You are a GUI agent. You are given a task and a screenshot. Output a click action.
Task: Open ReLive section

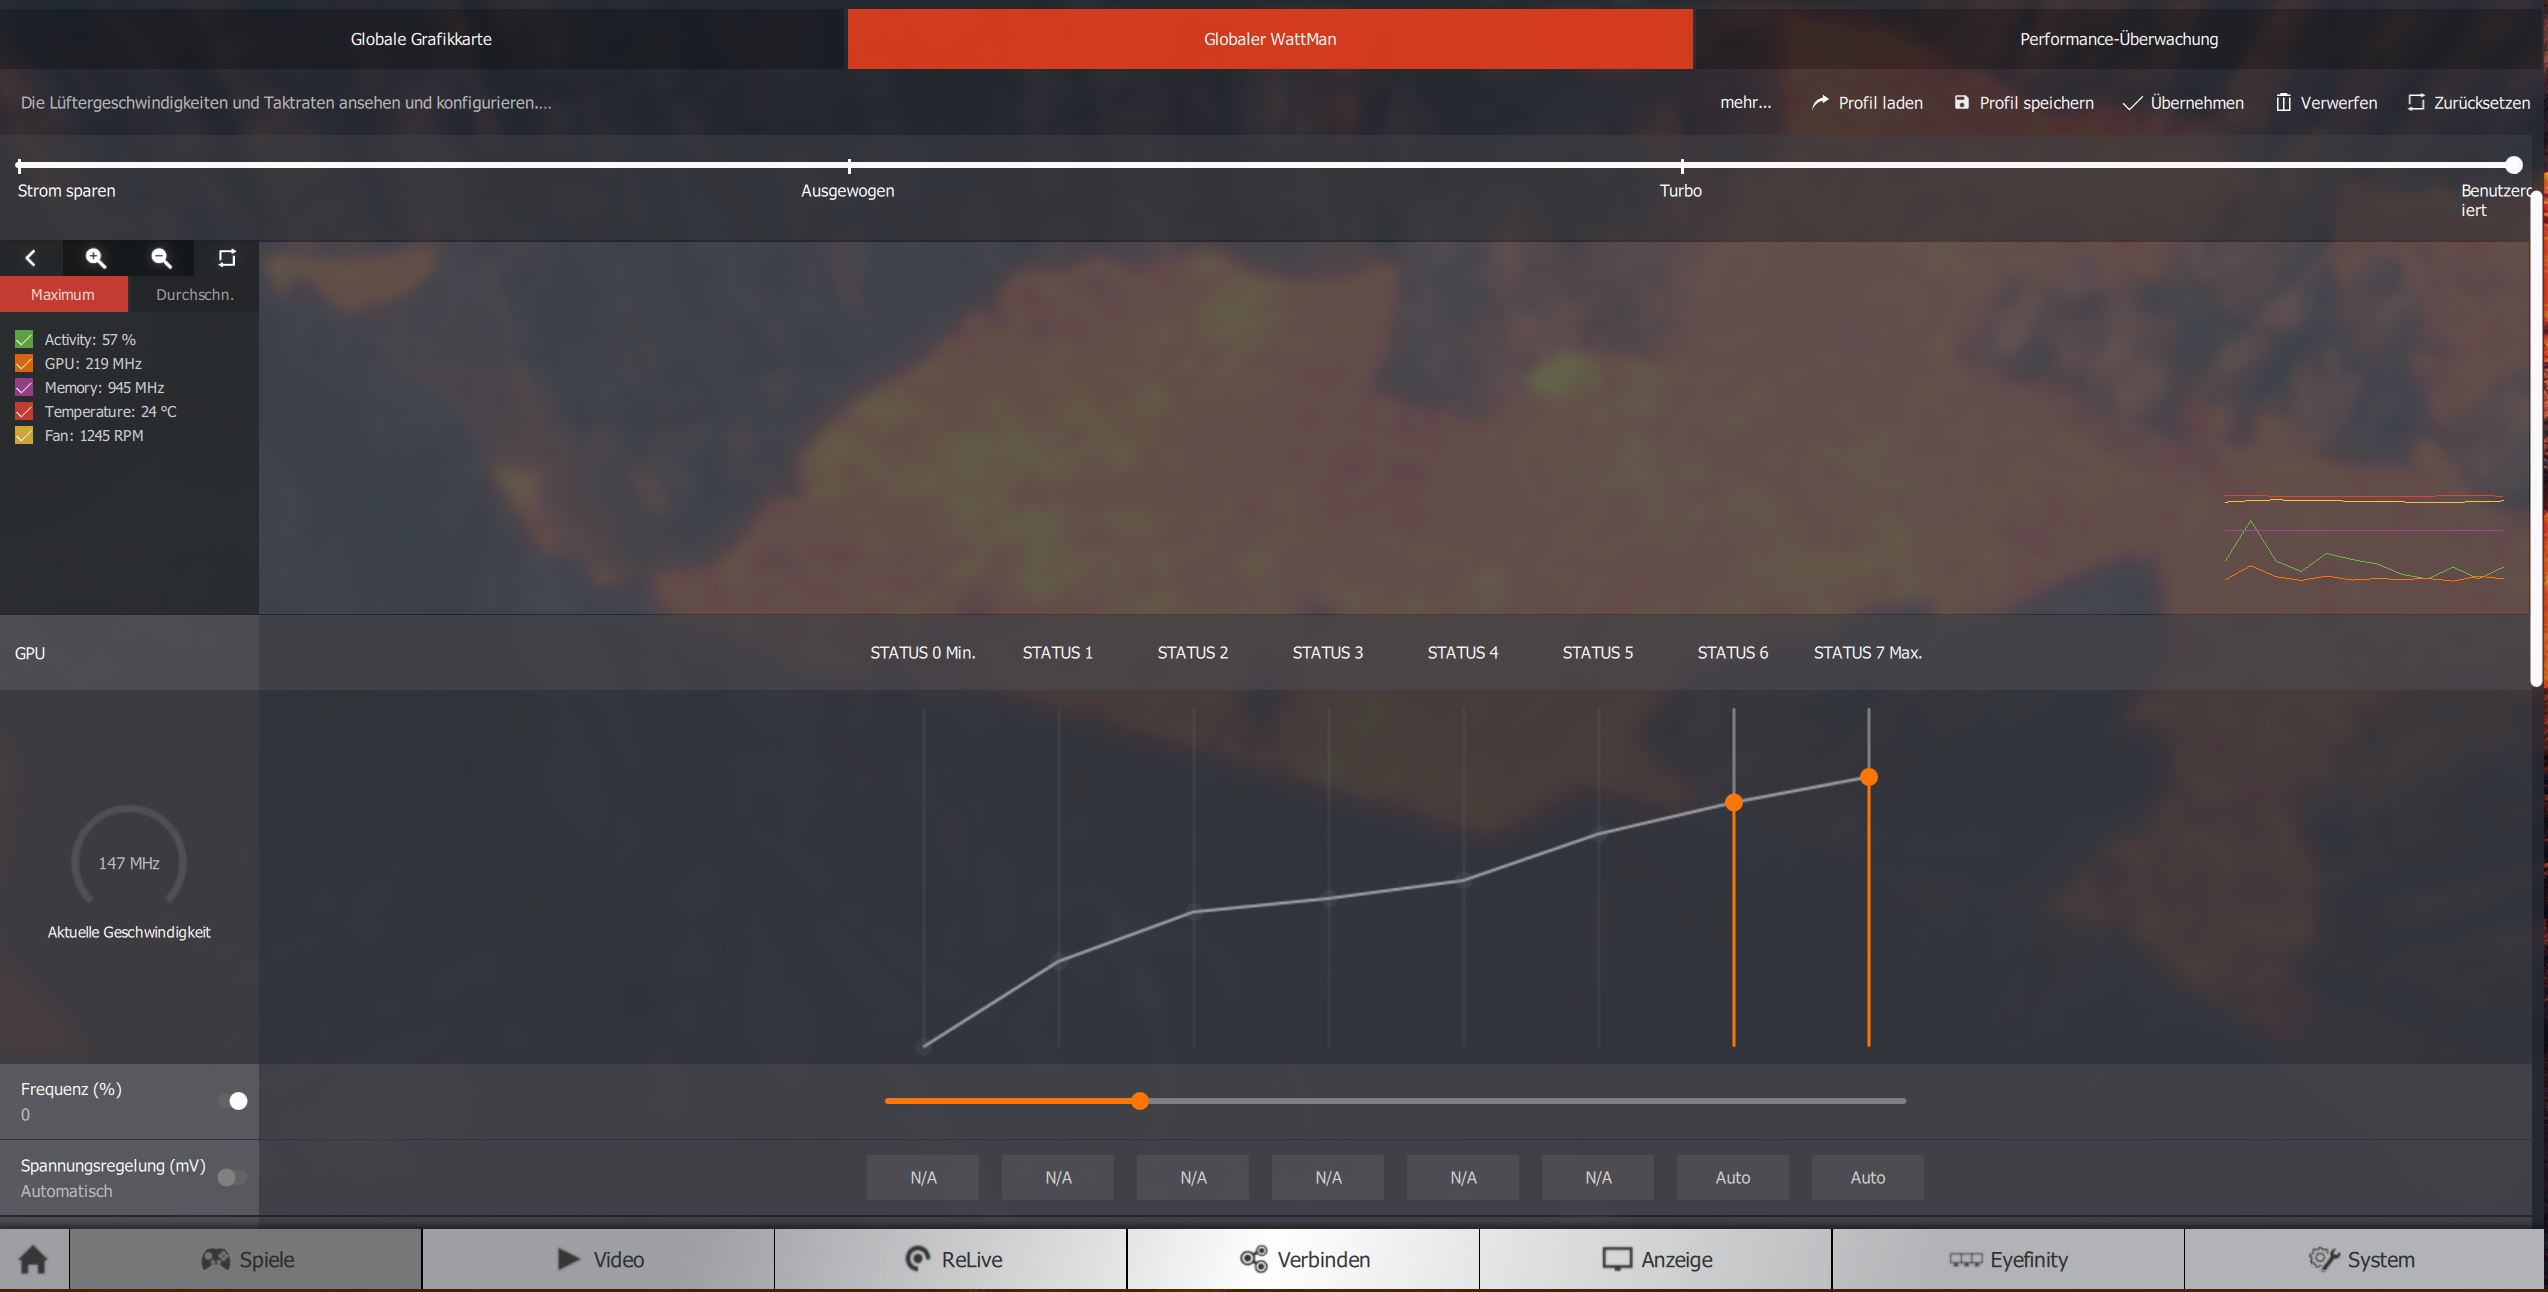click(952, 1259)
